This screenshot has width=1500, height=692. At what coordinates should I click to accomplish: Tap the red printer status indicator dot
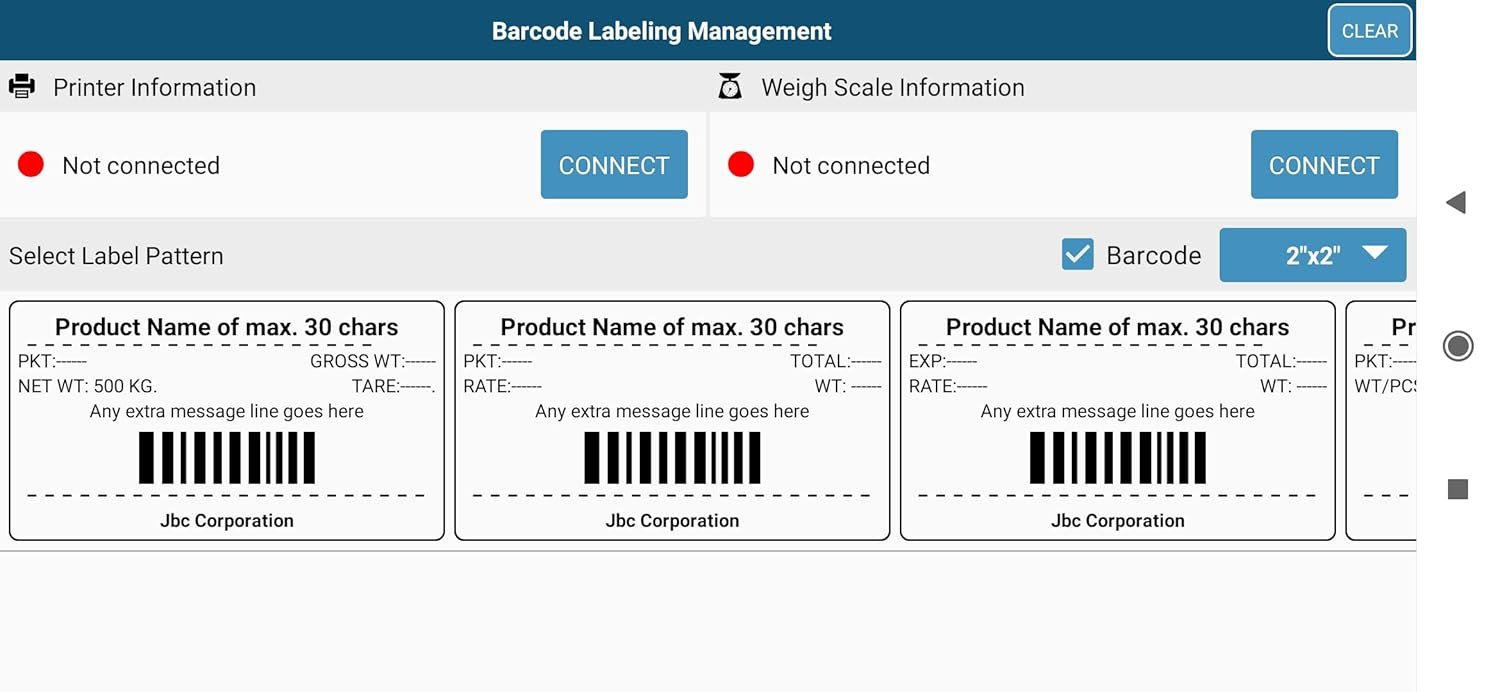point(31,165)
